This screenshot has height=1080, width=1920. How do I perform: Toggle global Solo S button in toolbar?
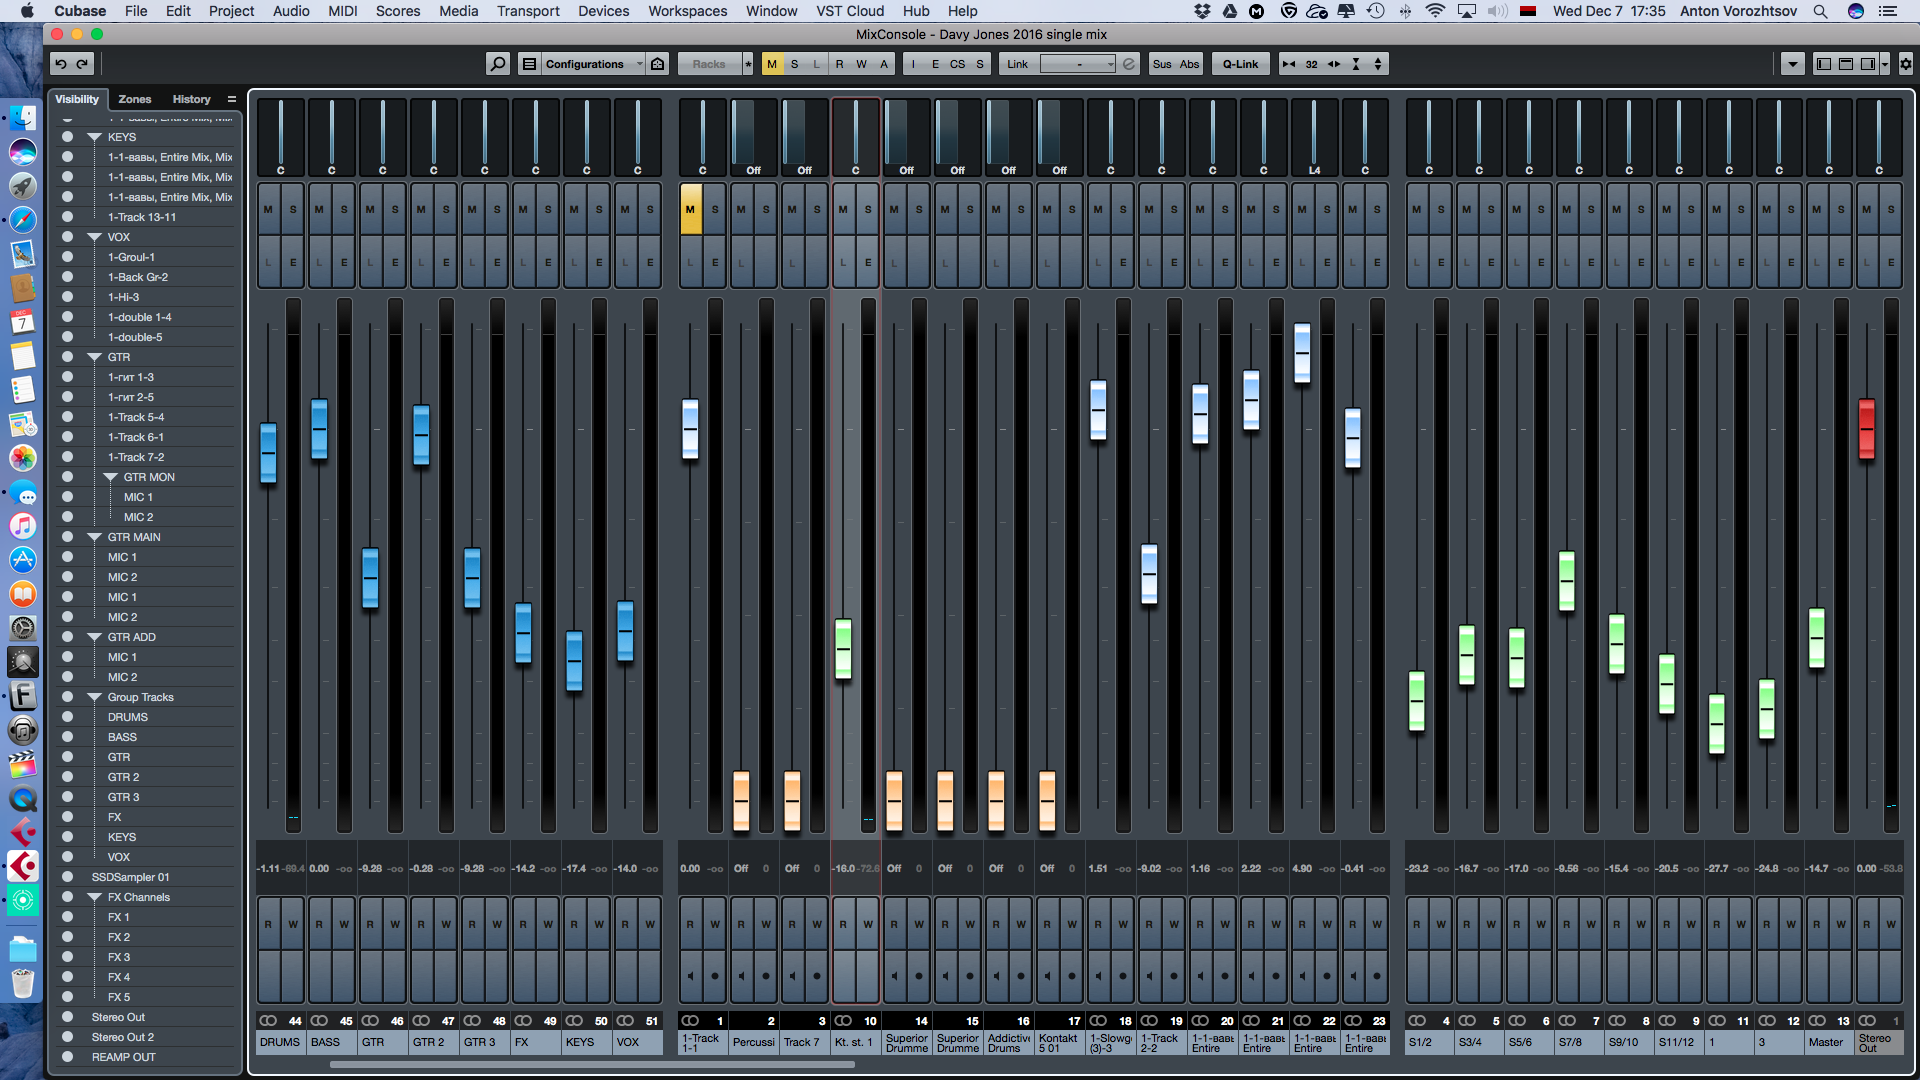point(794,64)
